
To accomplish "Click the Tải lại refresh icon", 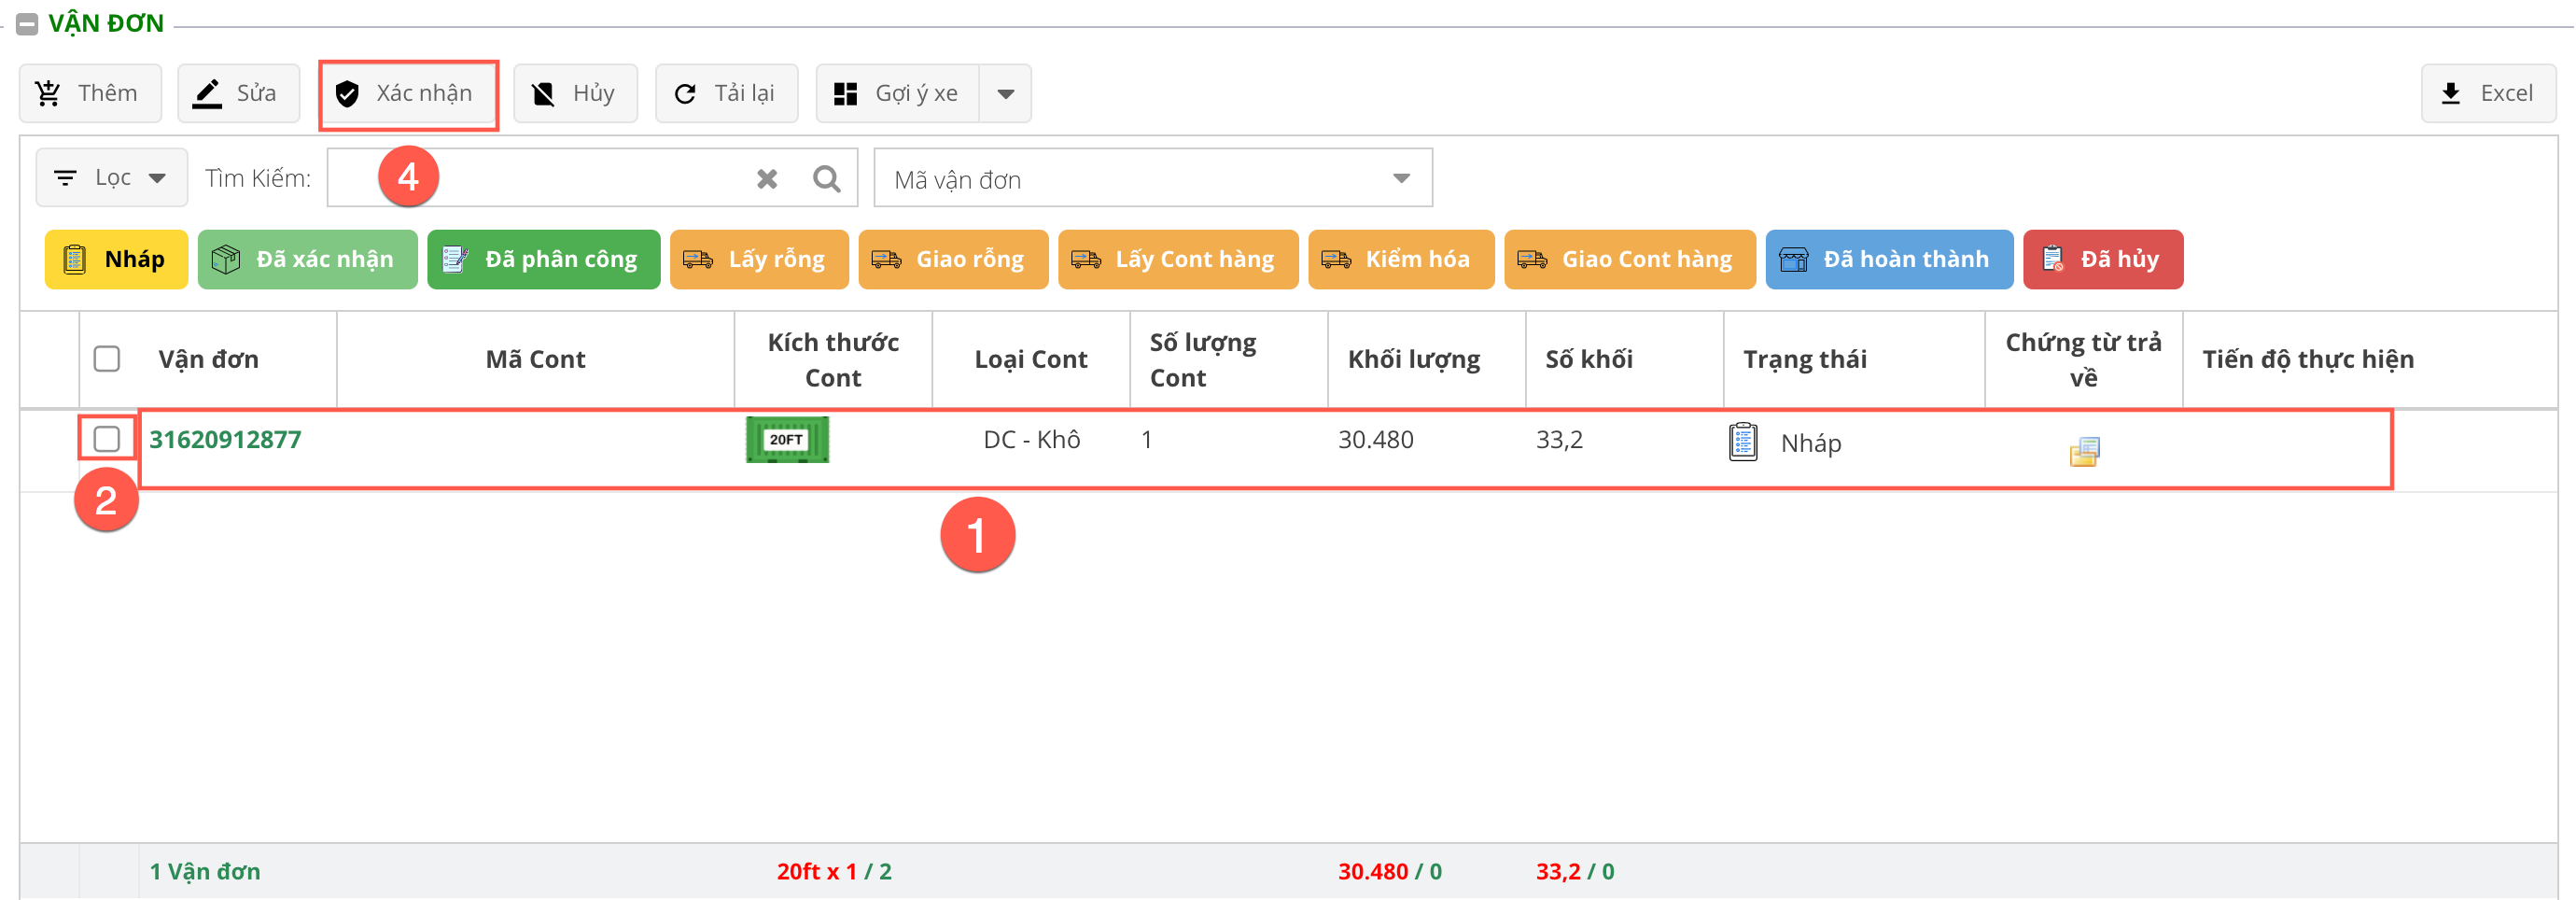I will [685, 94].
